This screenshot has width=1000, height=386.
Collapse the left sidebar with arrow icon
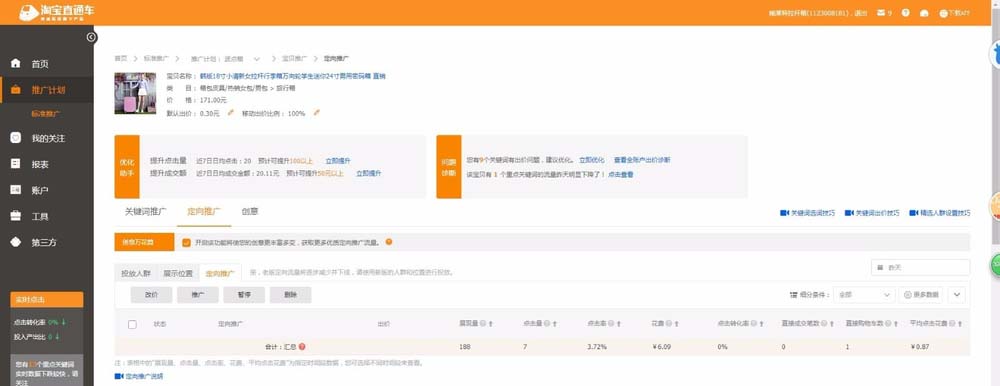pos(91,37)
